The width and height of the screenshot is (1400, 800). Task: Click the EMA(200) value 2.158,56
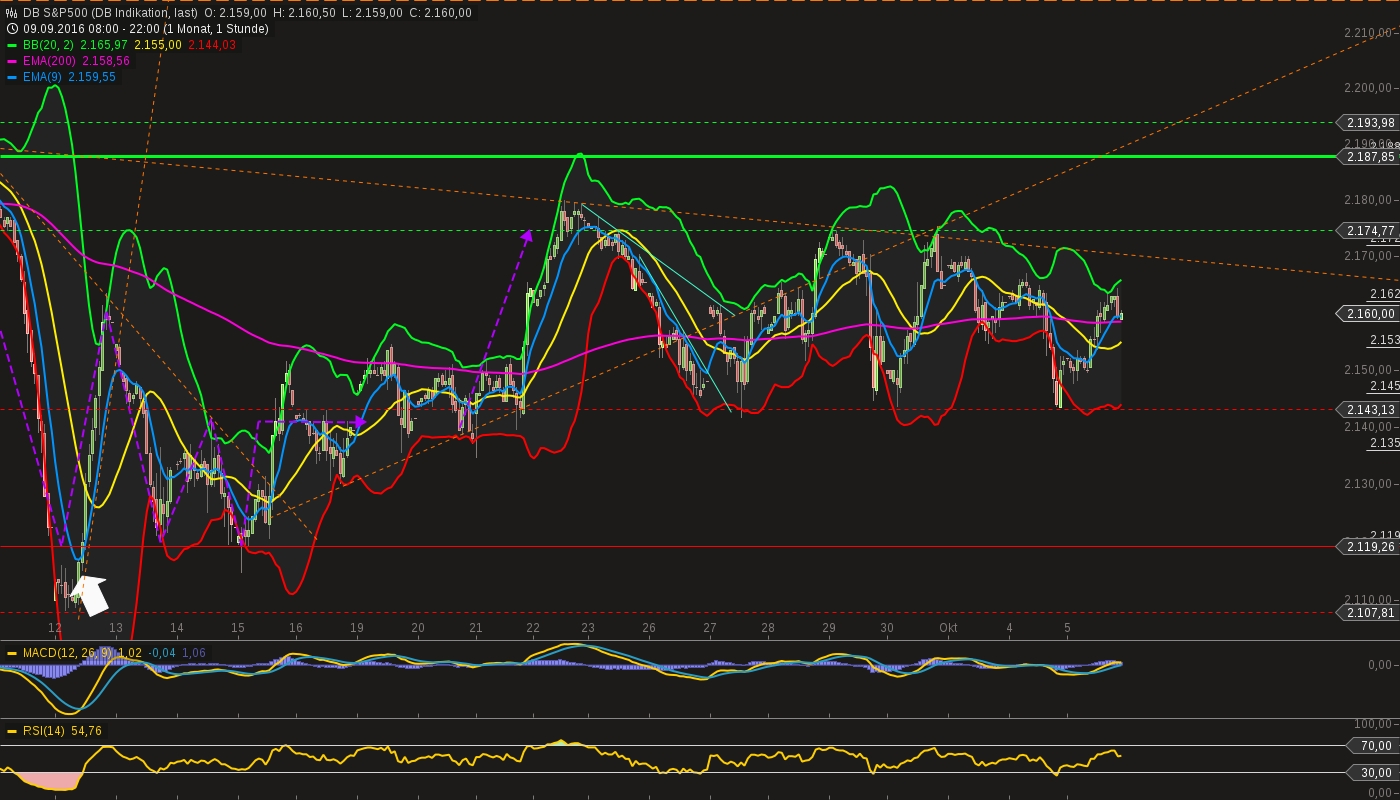tap(105, 61)
